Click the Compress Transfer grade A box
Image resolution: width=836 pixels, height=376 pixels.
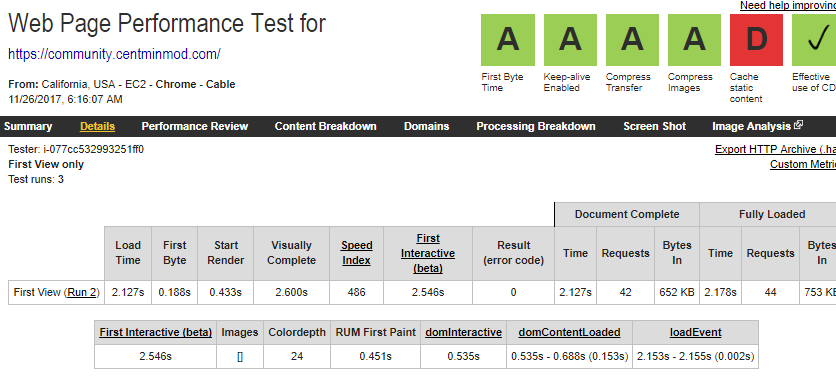point(632,40)
